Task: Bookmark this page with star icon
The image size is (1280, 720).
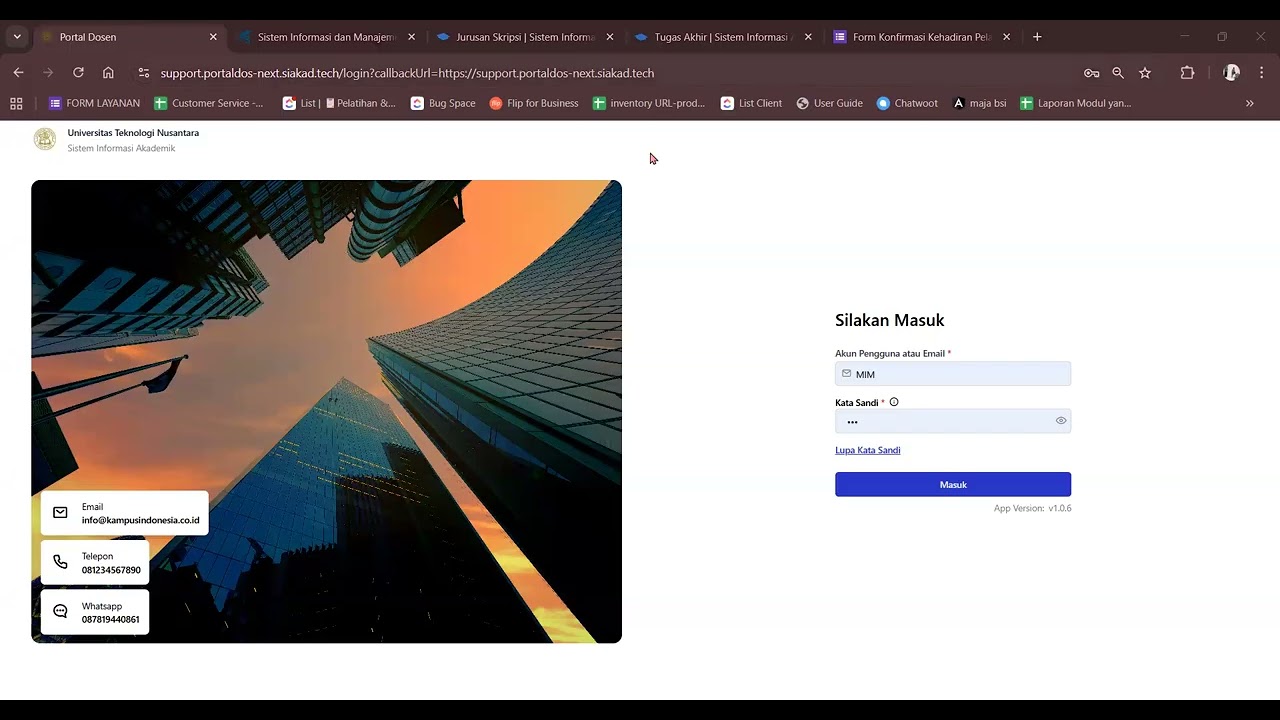Action: [1145, 73]
